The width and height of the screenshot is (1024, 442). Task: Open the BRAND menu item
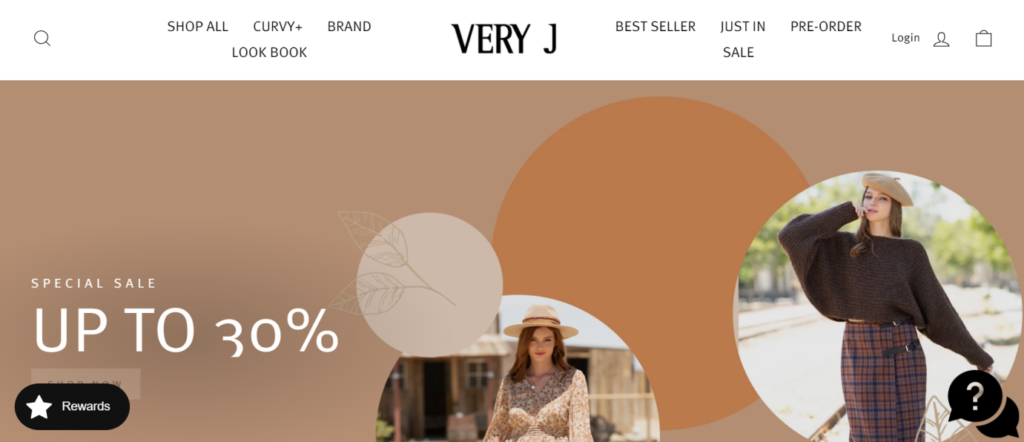[349, 27]
